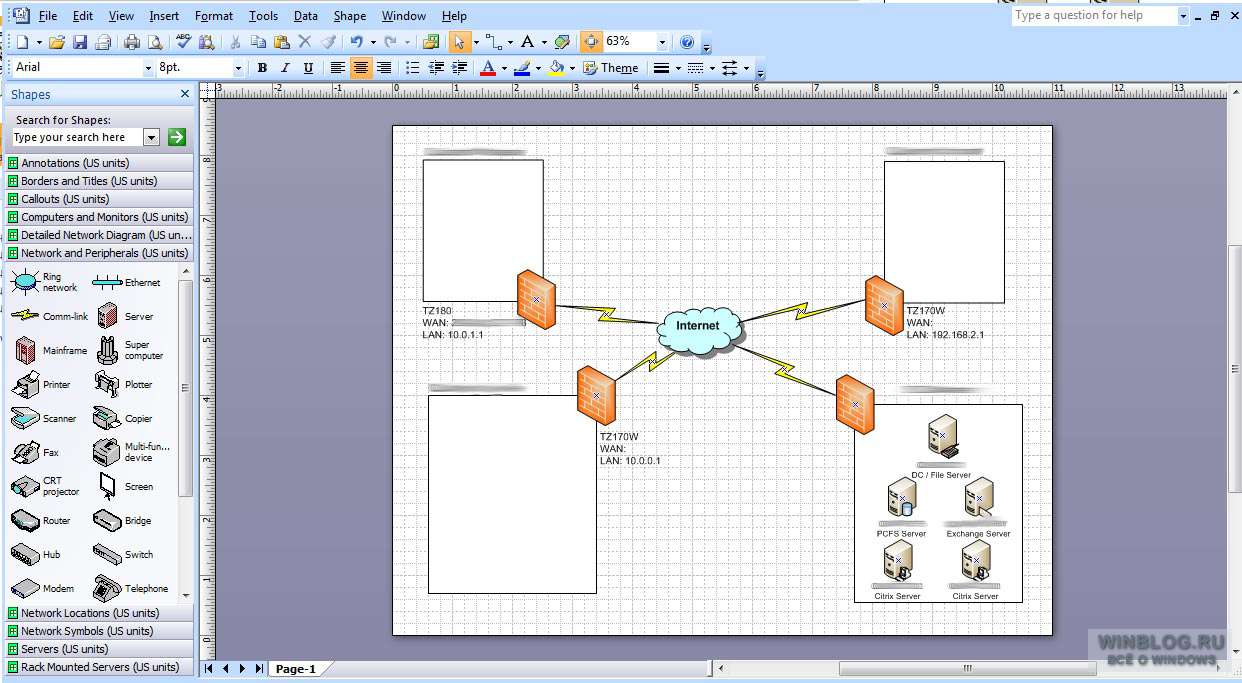Click the Copy icon
Screen dimensions: 1242x683
point(258,42)
